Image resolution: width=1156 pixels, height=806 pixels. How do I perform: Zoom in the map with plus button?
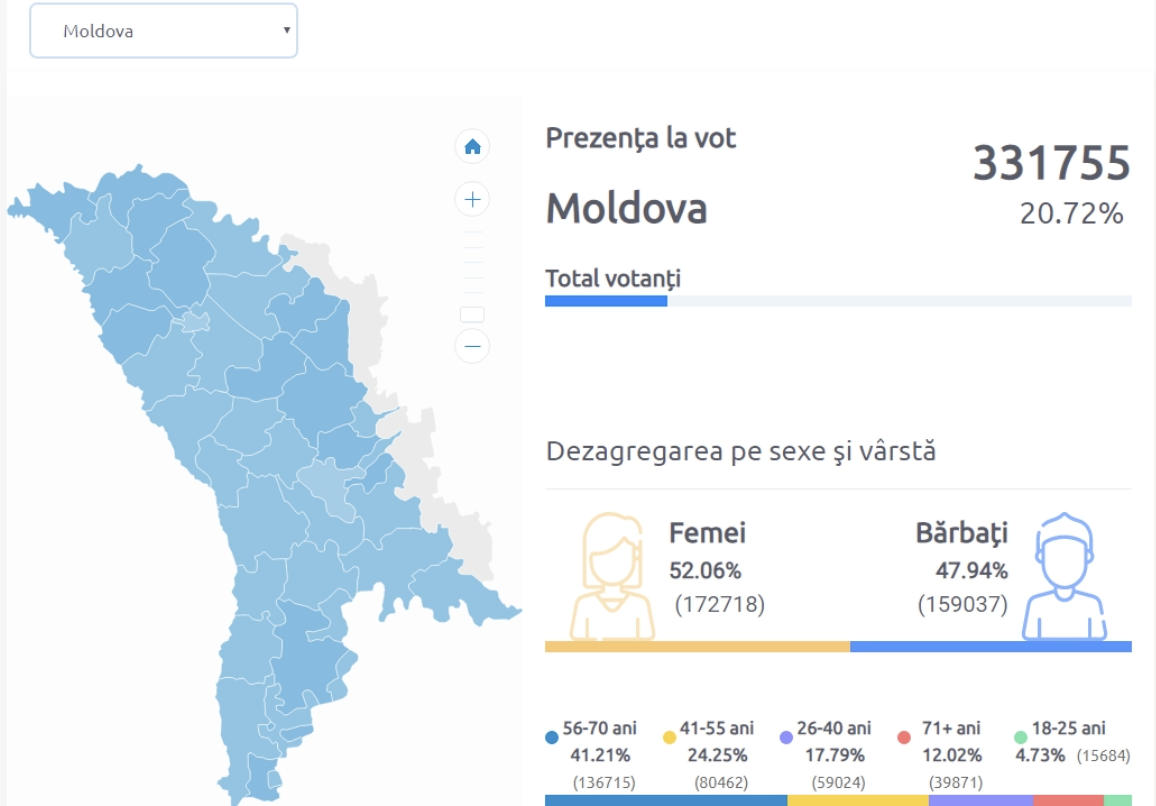(x=472, y=199)
